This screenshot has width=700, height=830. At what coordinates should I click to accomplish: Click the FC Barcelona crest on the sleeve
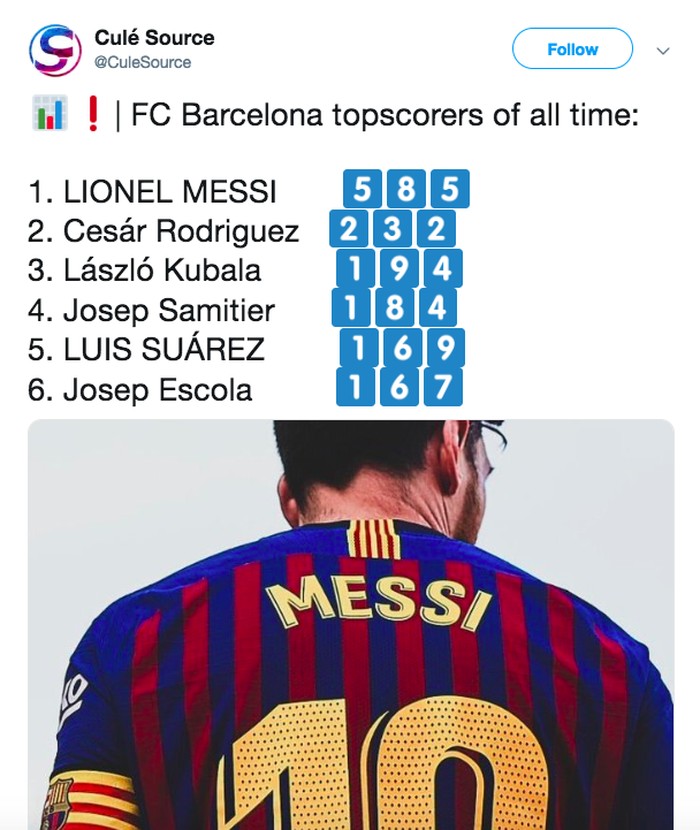[56, 803]
